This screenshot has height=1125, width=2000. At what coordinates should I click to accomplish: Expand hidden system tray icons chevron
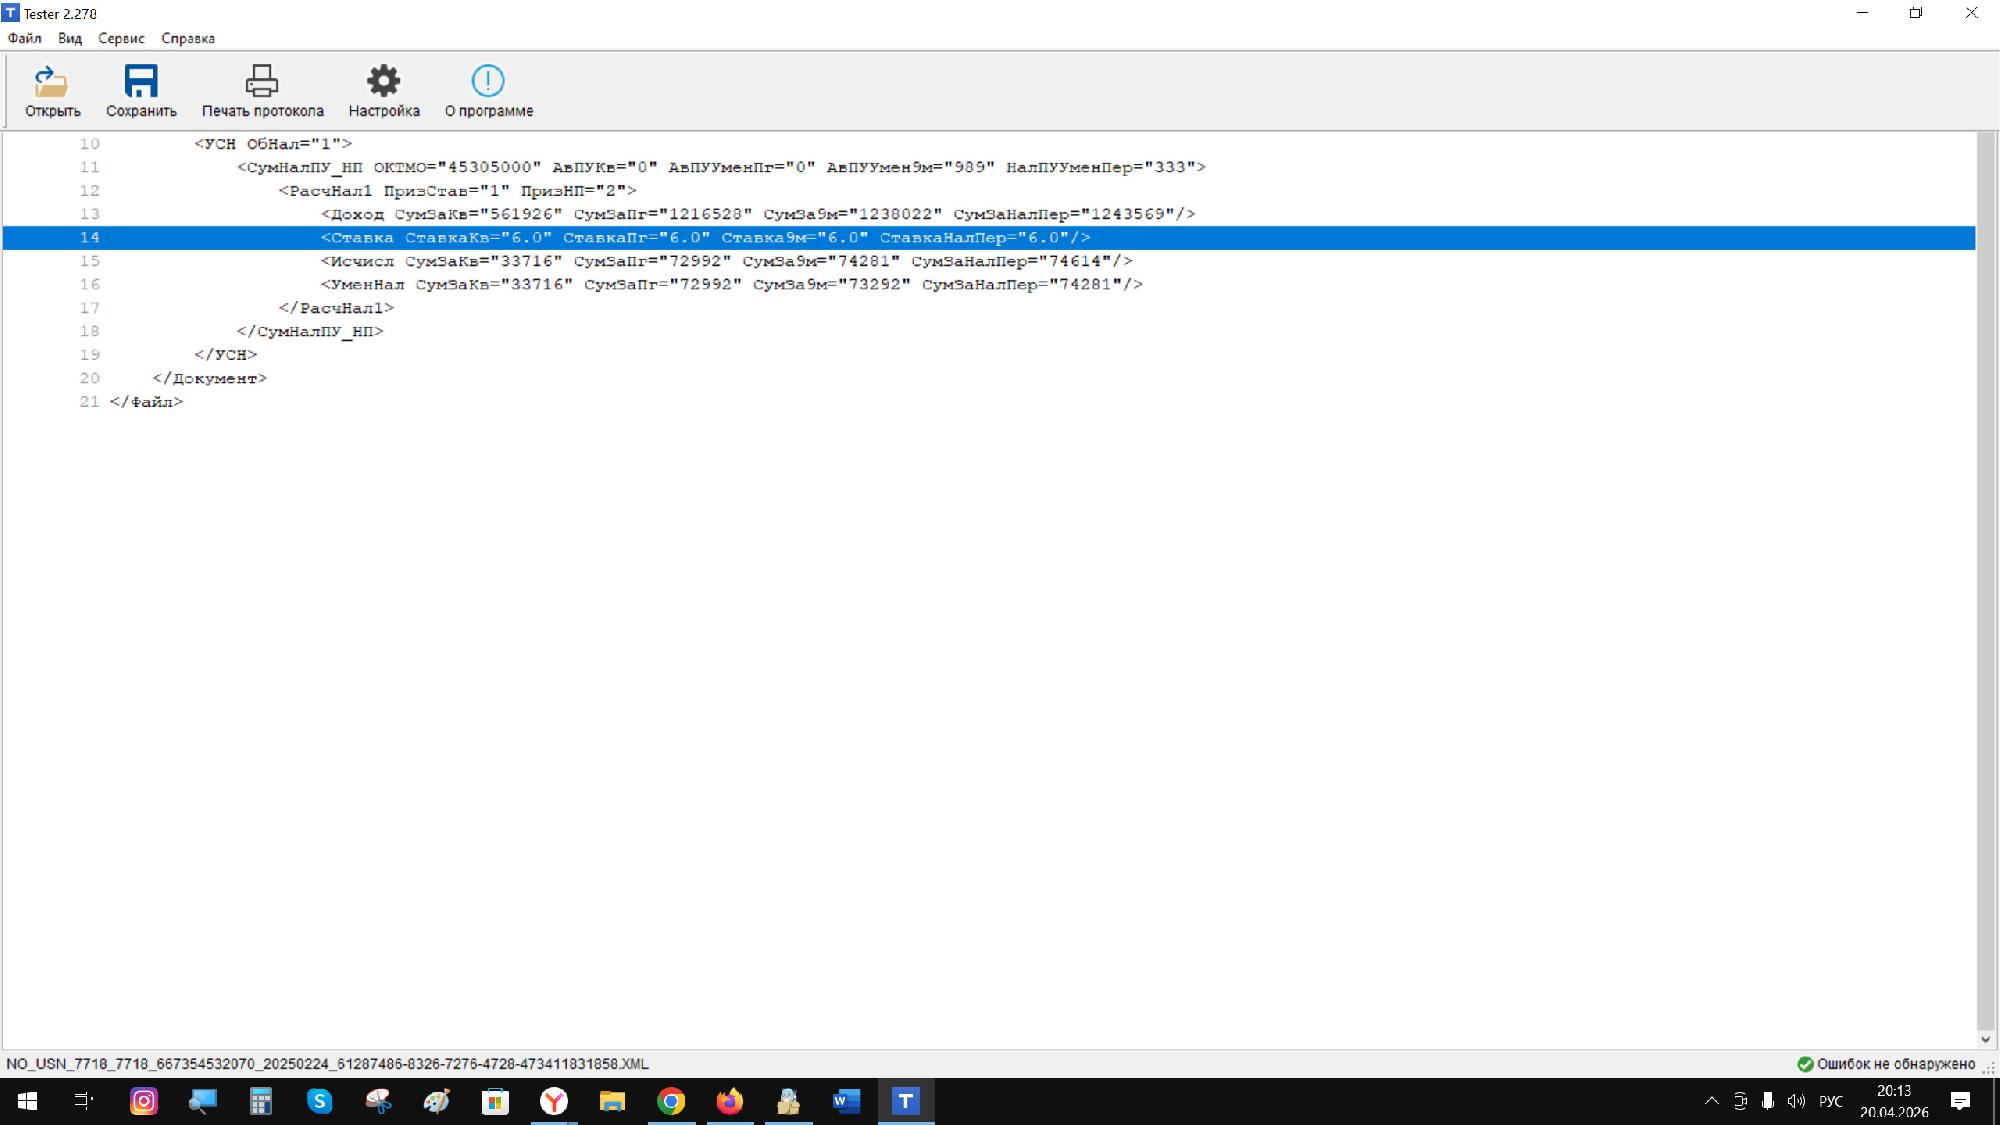point(1711,1101)
